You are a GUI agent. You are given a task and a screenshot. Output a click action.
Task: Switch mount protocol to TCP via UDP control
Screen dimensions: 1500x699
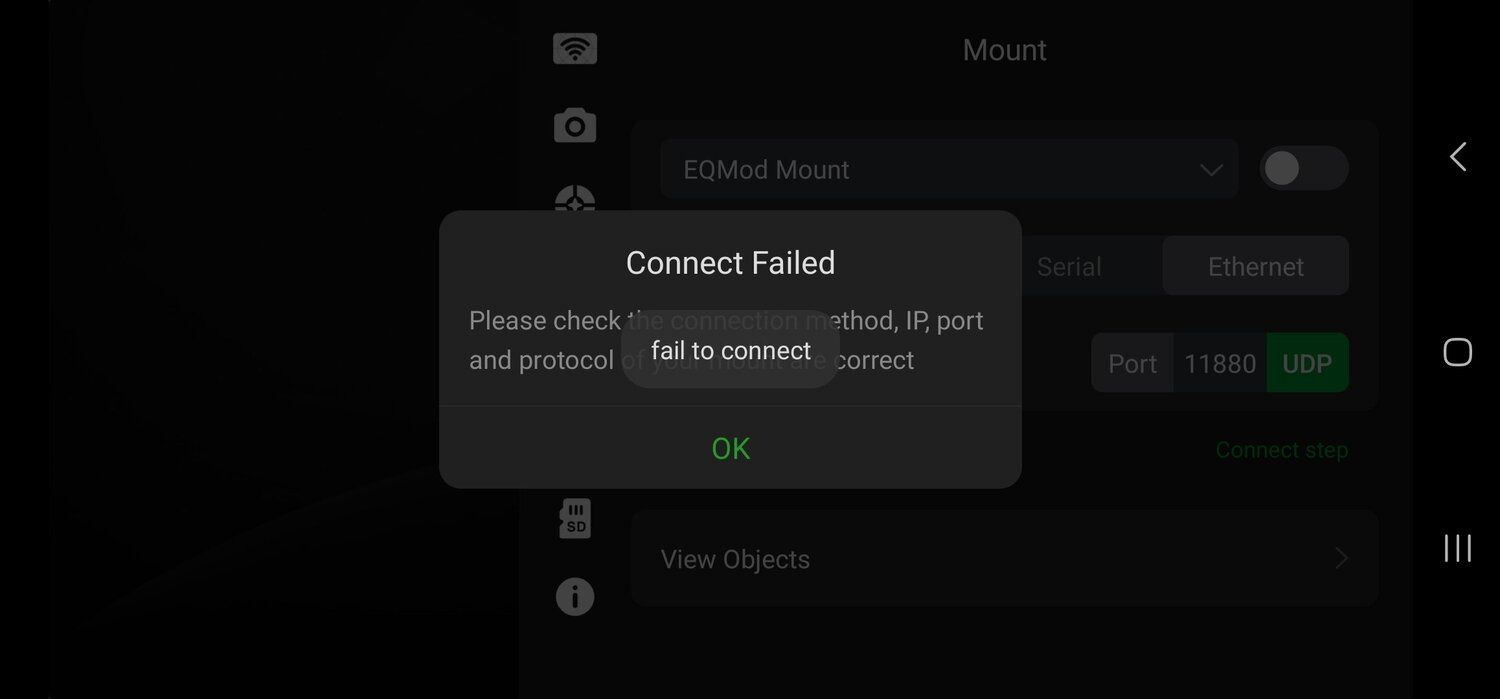(x=1307, y=363)
